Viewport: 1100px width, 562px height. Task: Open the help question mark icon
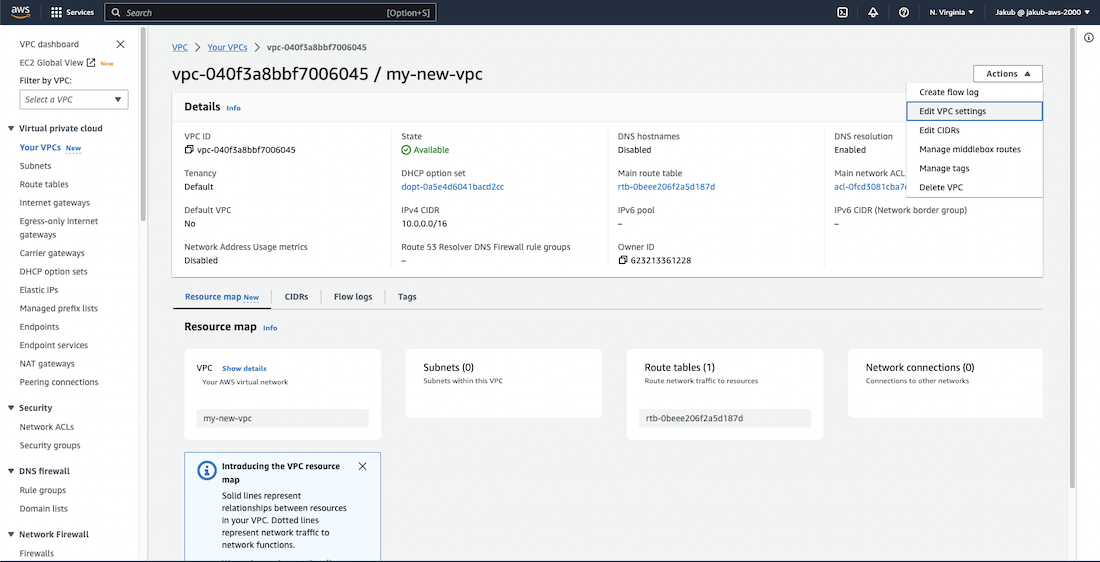[x=904, y=13]
